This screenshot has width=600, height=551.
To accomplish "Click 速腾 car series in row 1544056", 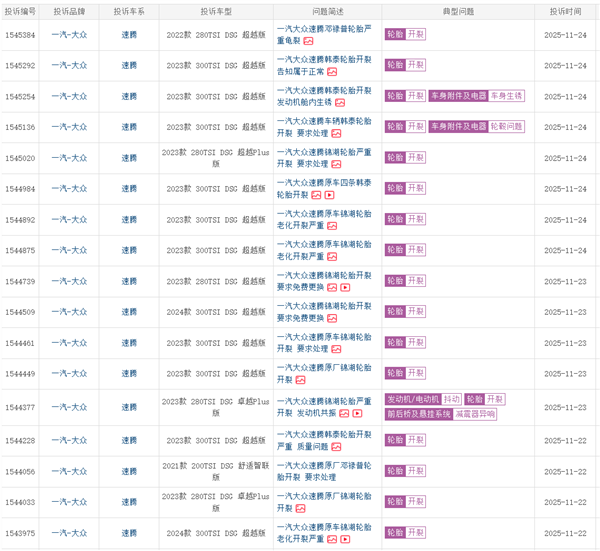I will [x=130, y=471].
